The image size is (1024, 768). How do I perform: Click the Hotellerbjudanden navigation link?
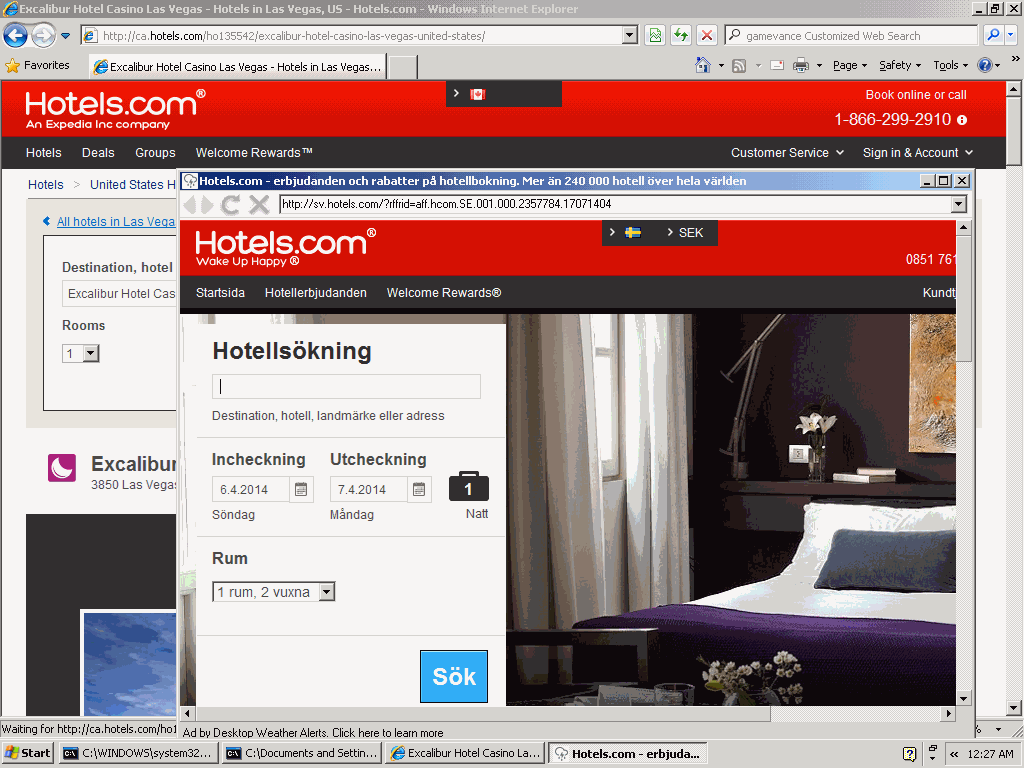point(315,293)
